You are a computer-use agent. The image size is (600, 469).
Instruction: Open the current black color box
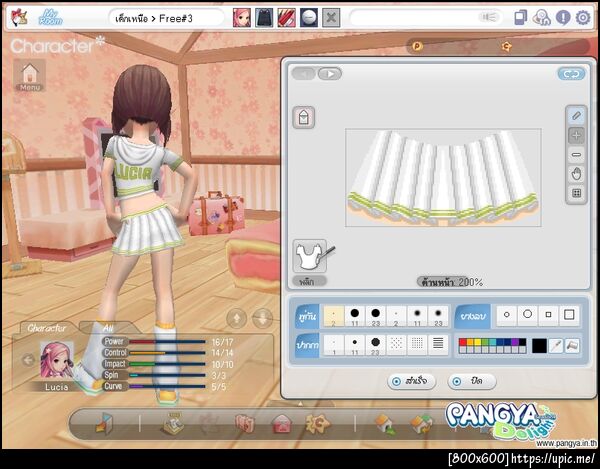539,346
